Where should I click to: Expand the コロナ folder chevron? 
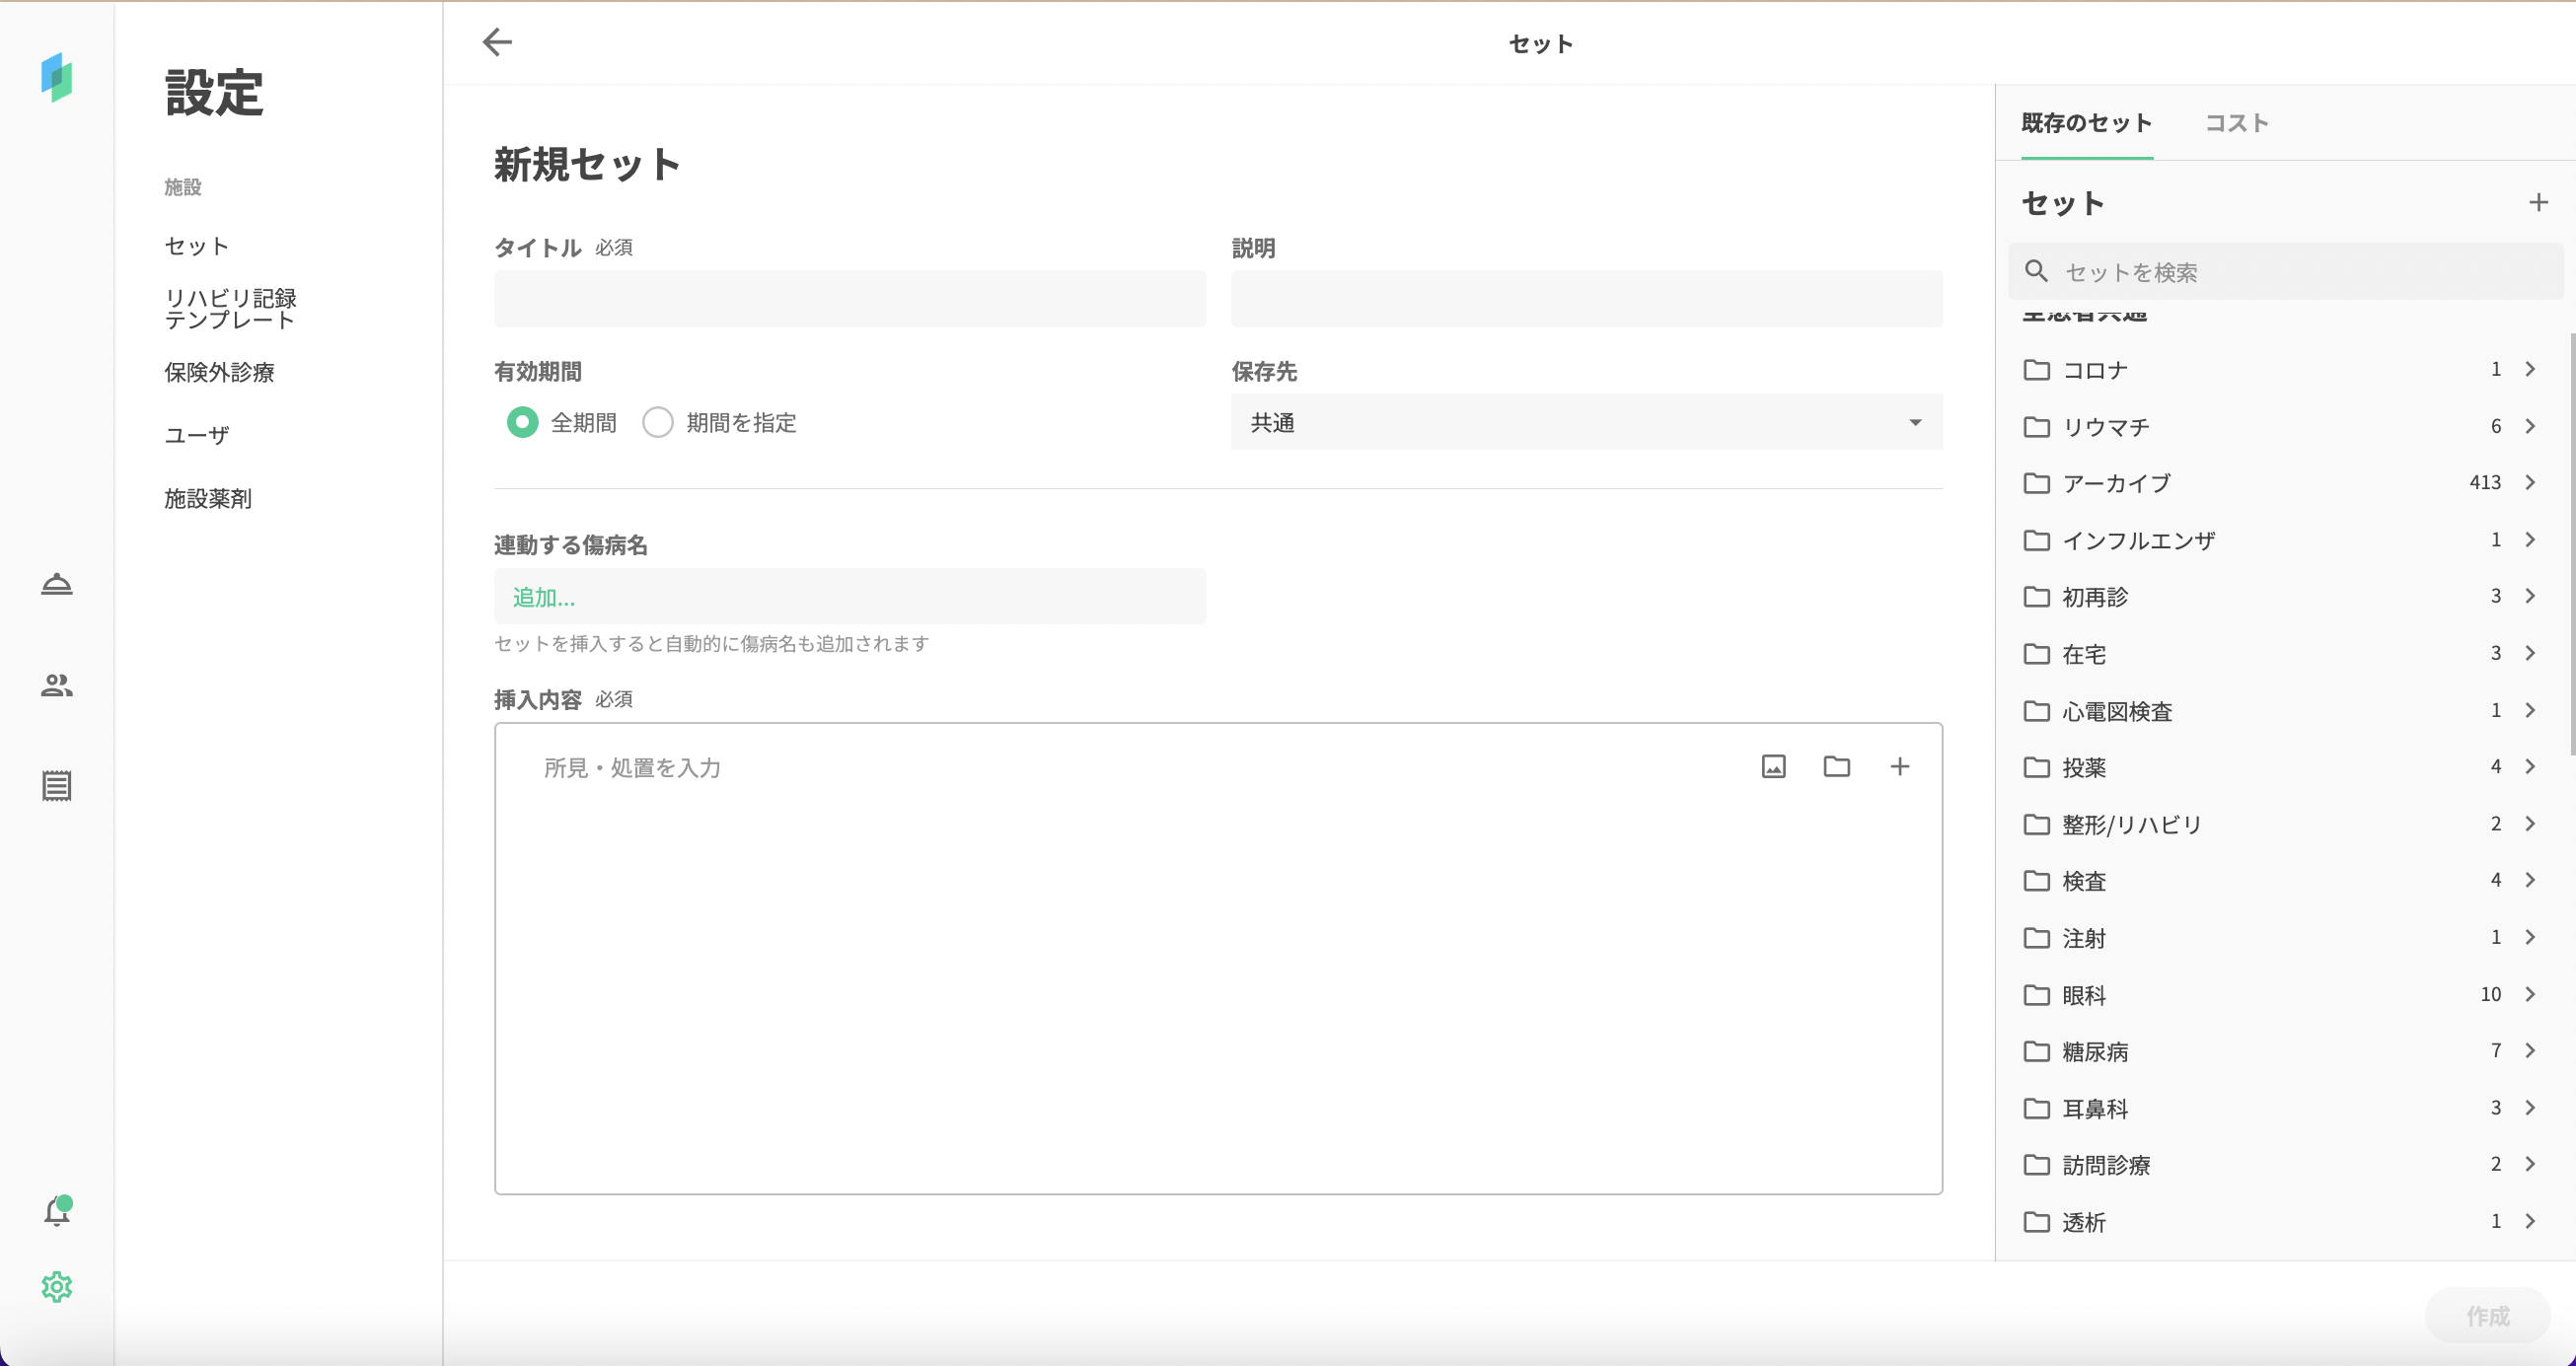(x=2530, y=370)
